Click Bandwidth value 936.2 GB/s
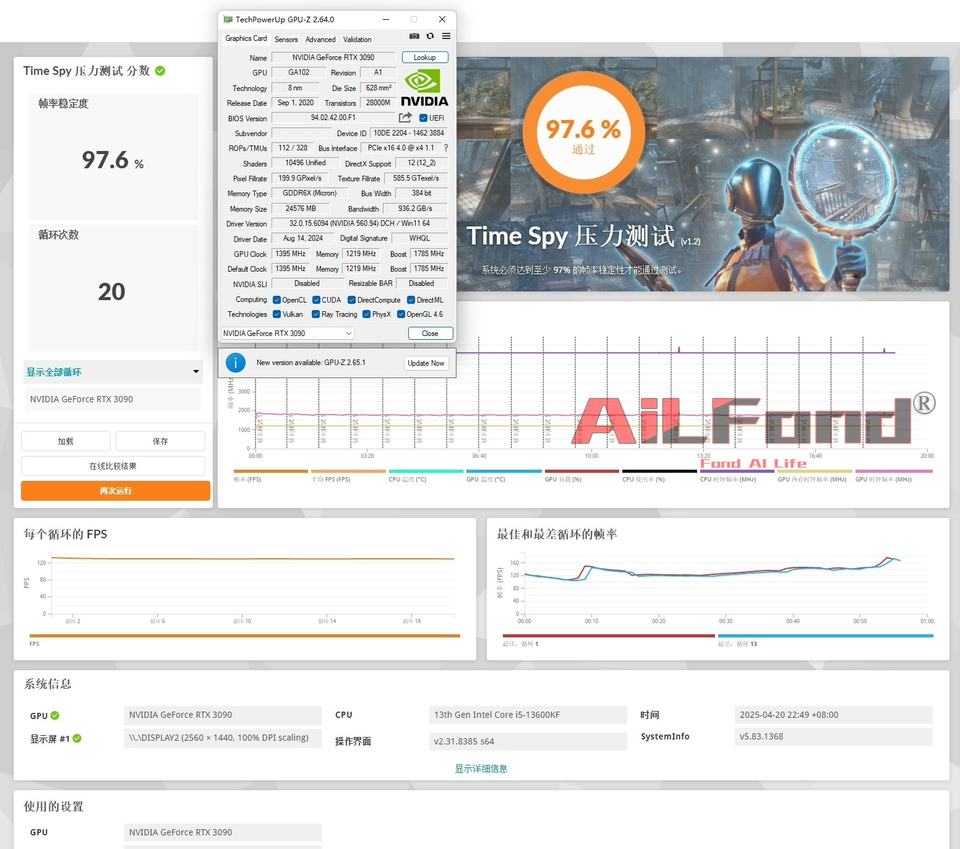 (x=415, y=208)
